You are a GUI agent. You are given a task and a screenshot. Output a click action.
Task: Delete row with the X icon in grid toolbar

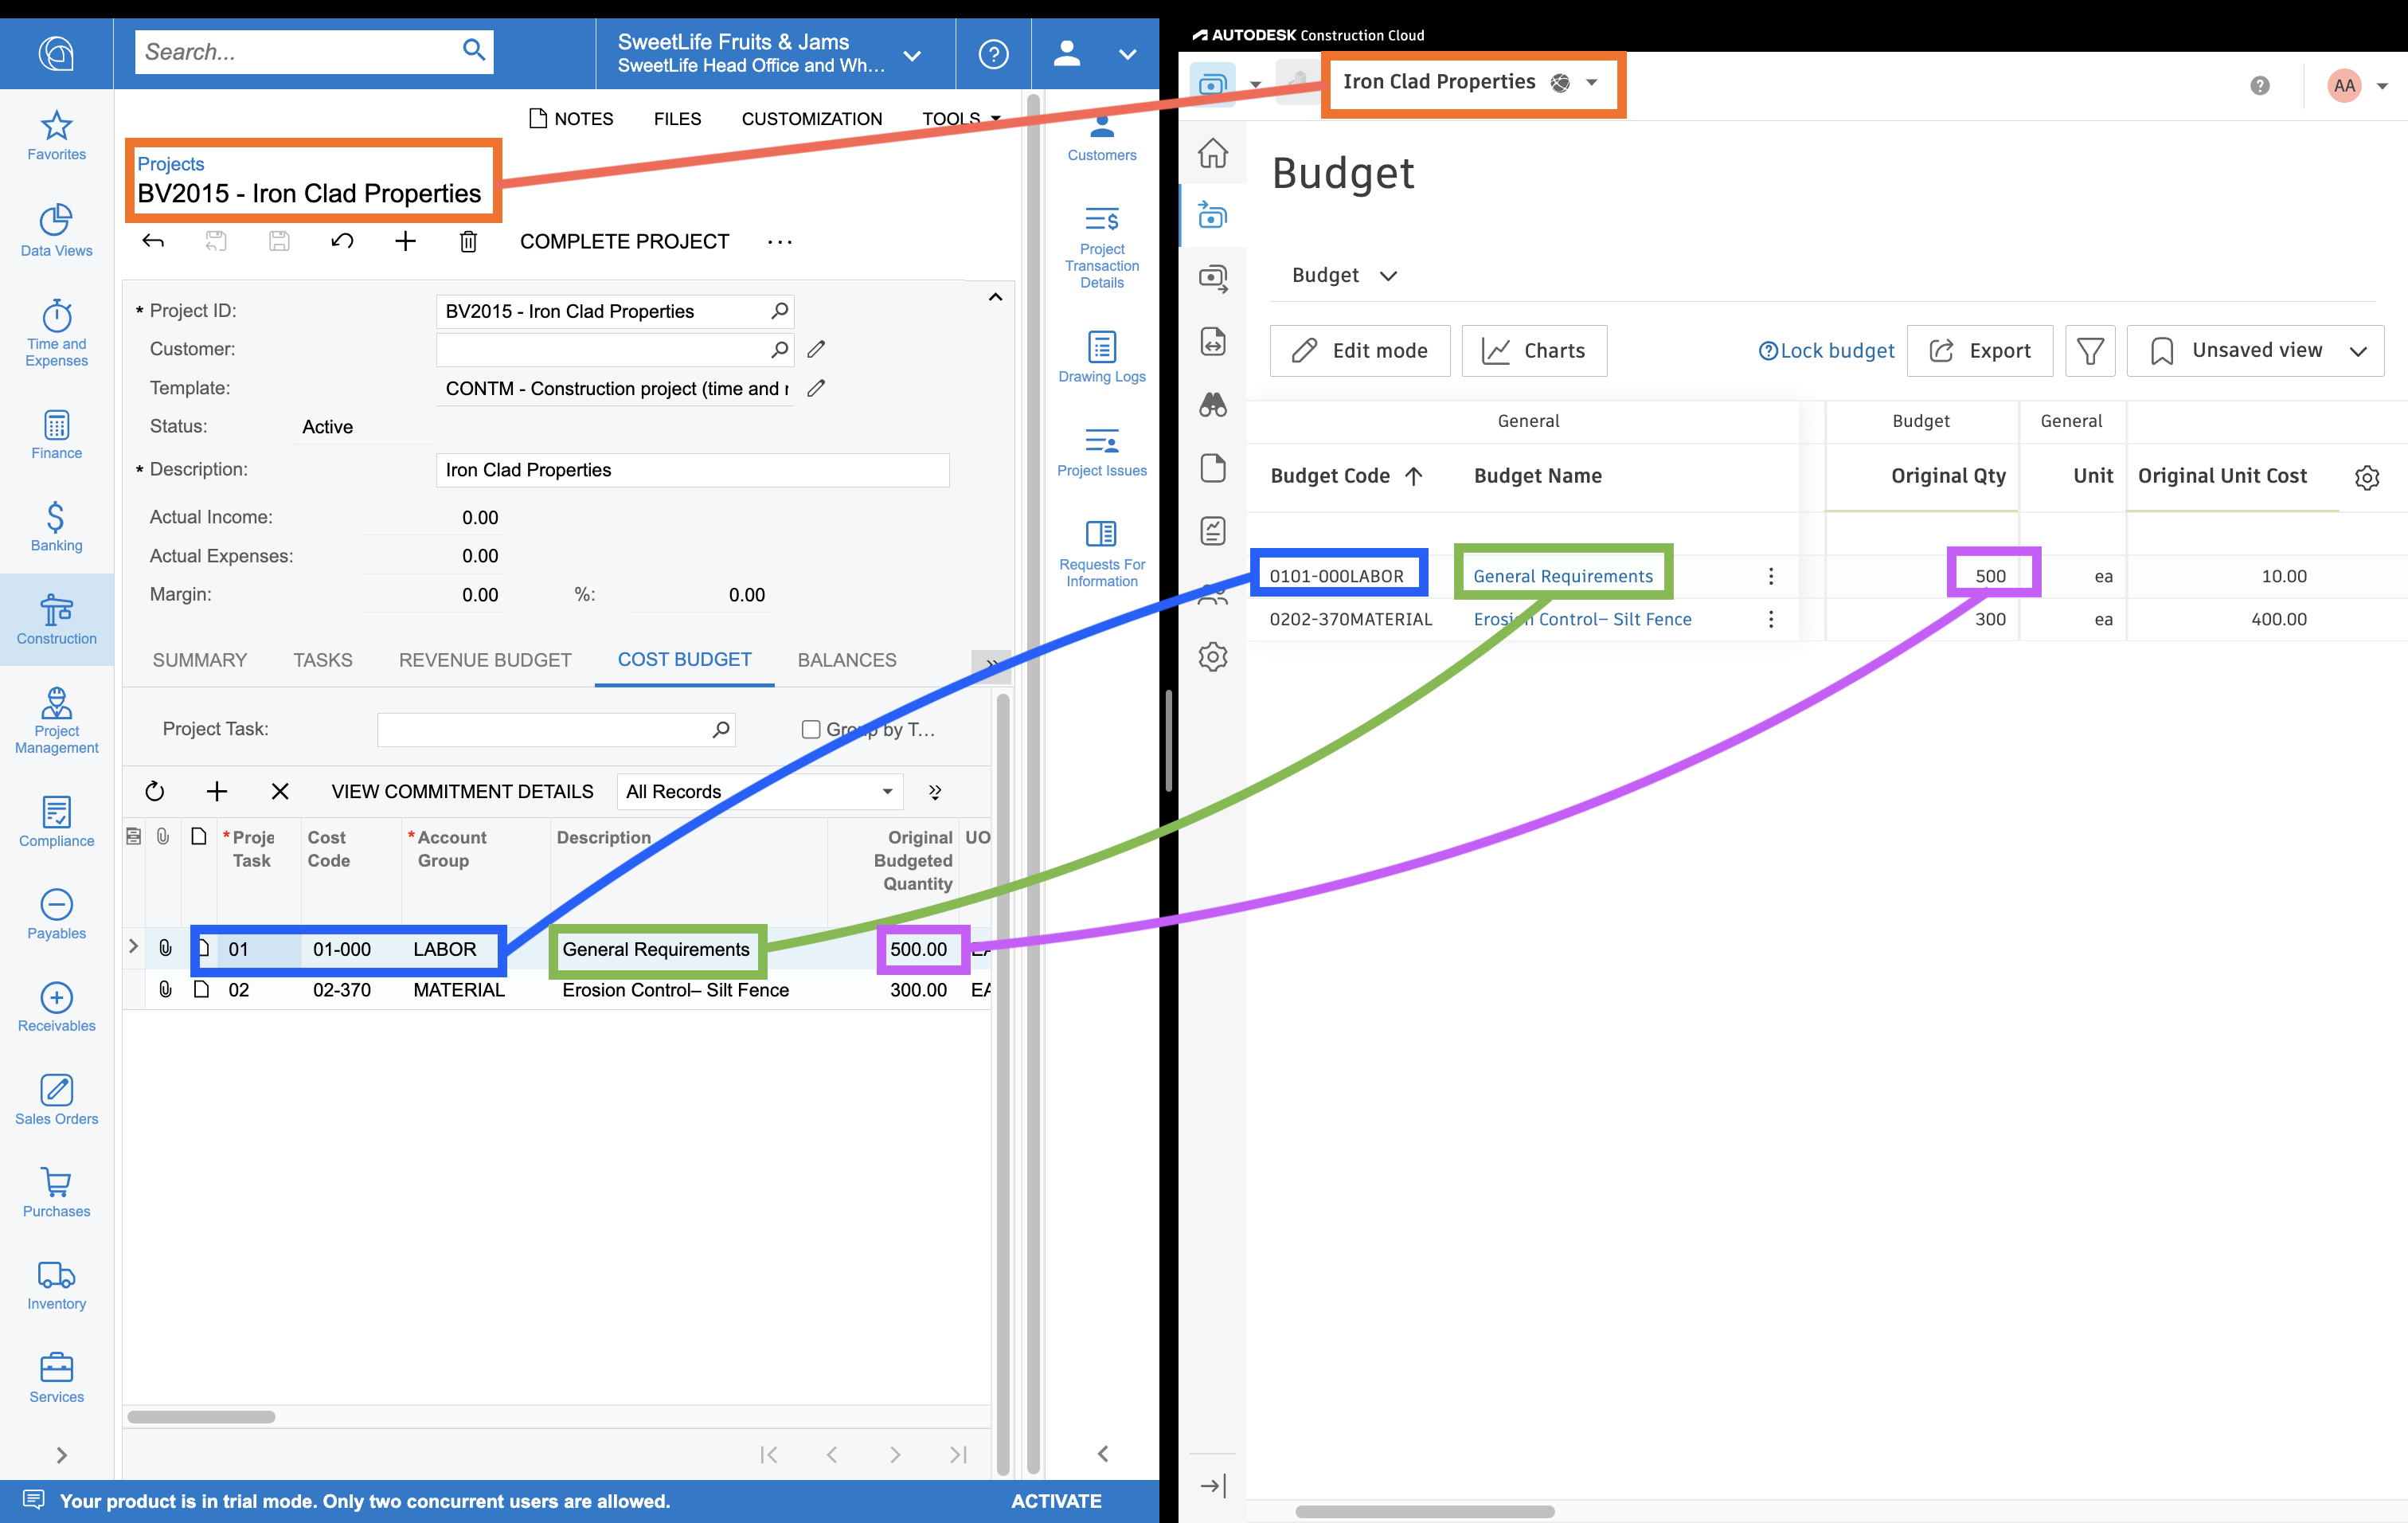tap(280, 791)
